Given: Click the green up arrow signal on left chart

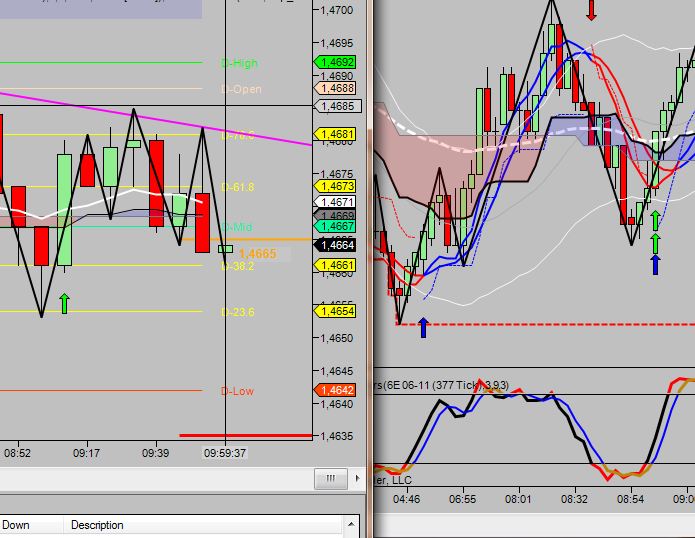Looking at the screenshot, I should pos(64,303).
